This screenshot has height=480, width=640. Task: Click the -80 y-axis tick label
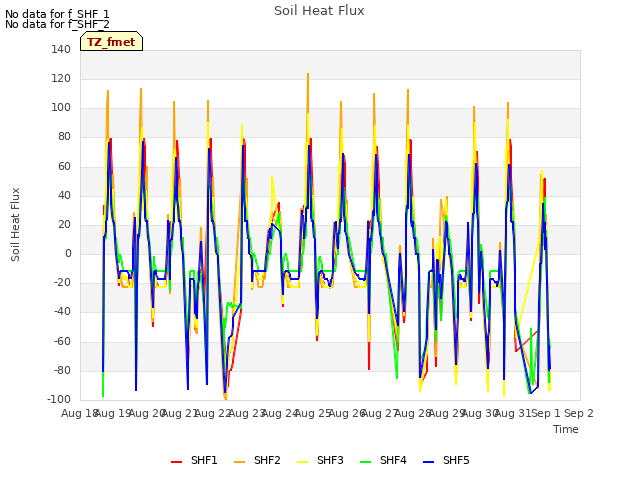click(x=62, y=370)
